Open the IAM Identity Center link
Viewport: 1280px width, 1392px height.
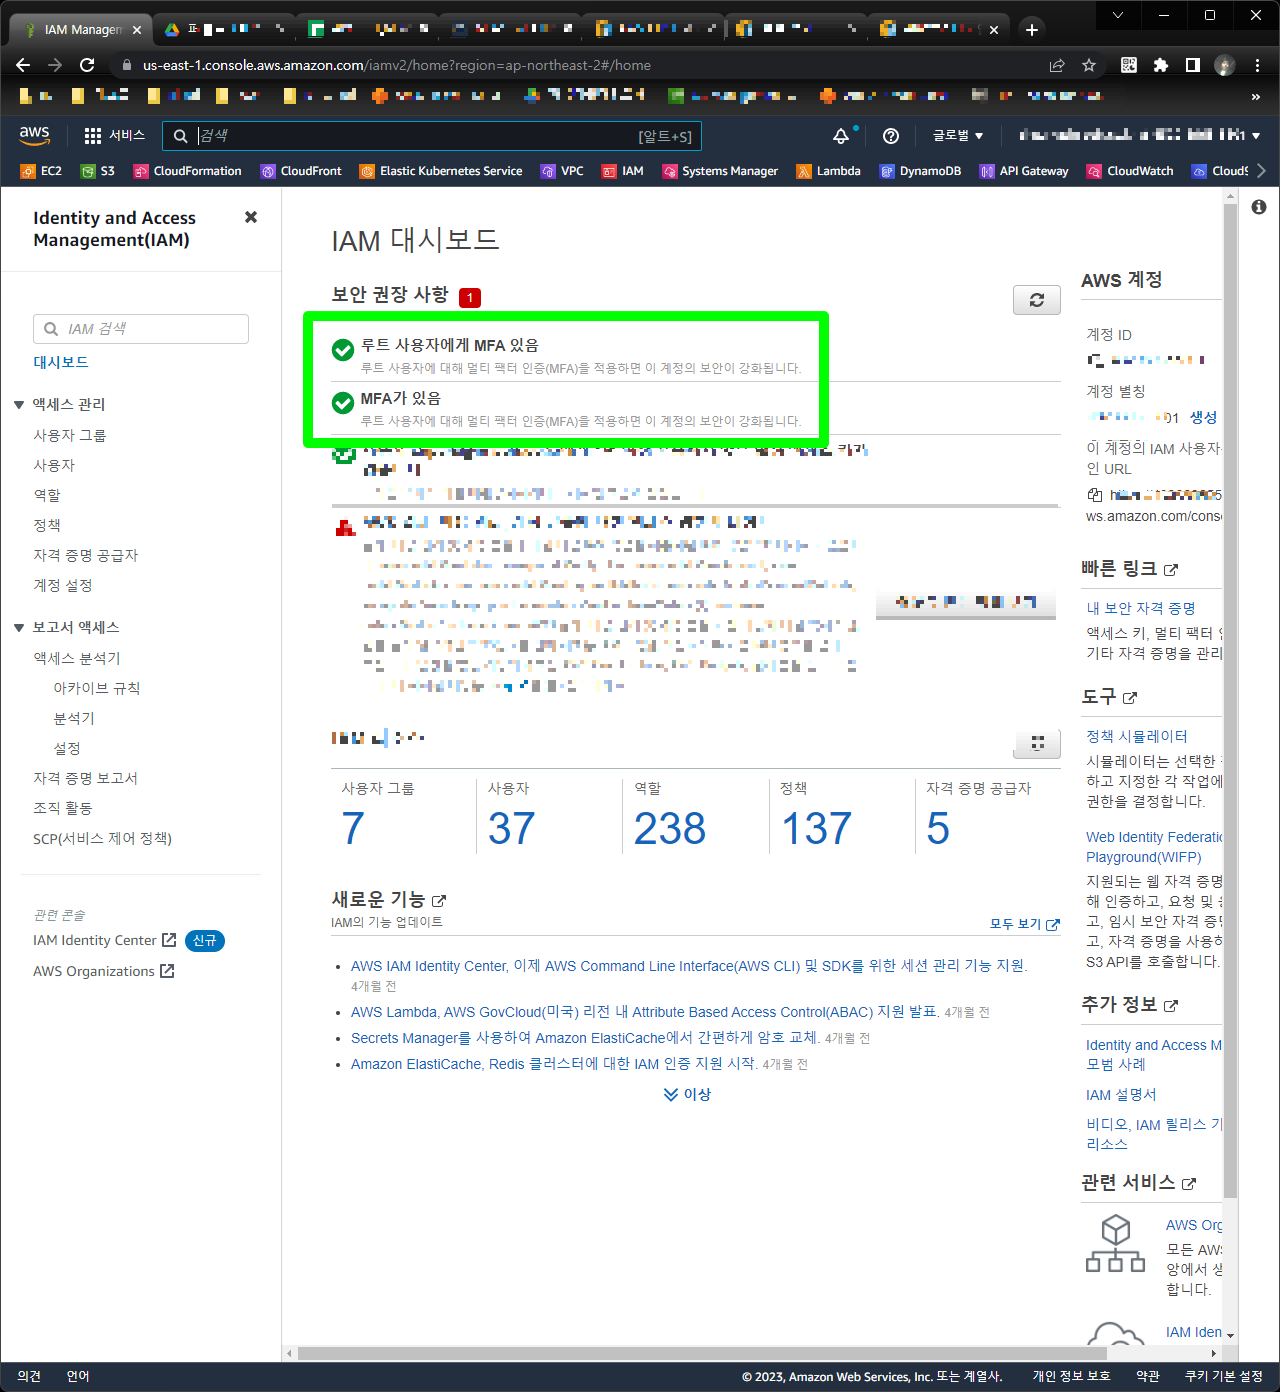coord(104,940)
